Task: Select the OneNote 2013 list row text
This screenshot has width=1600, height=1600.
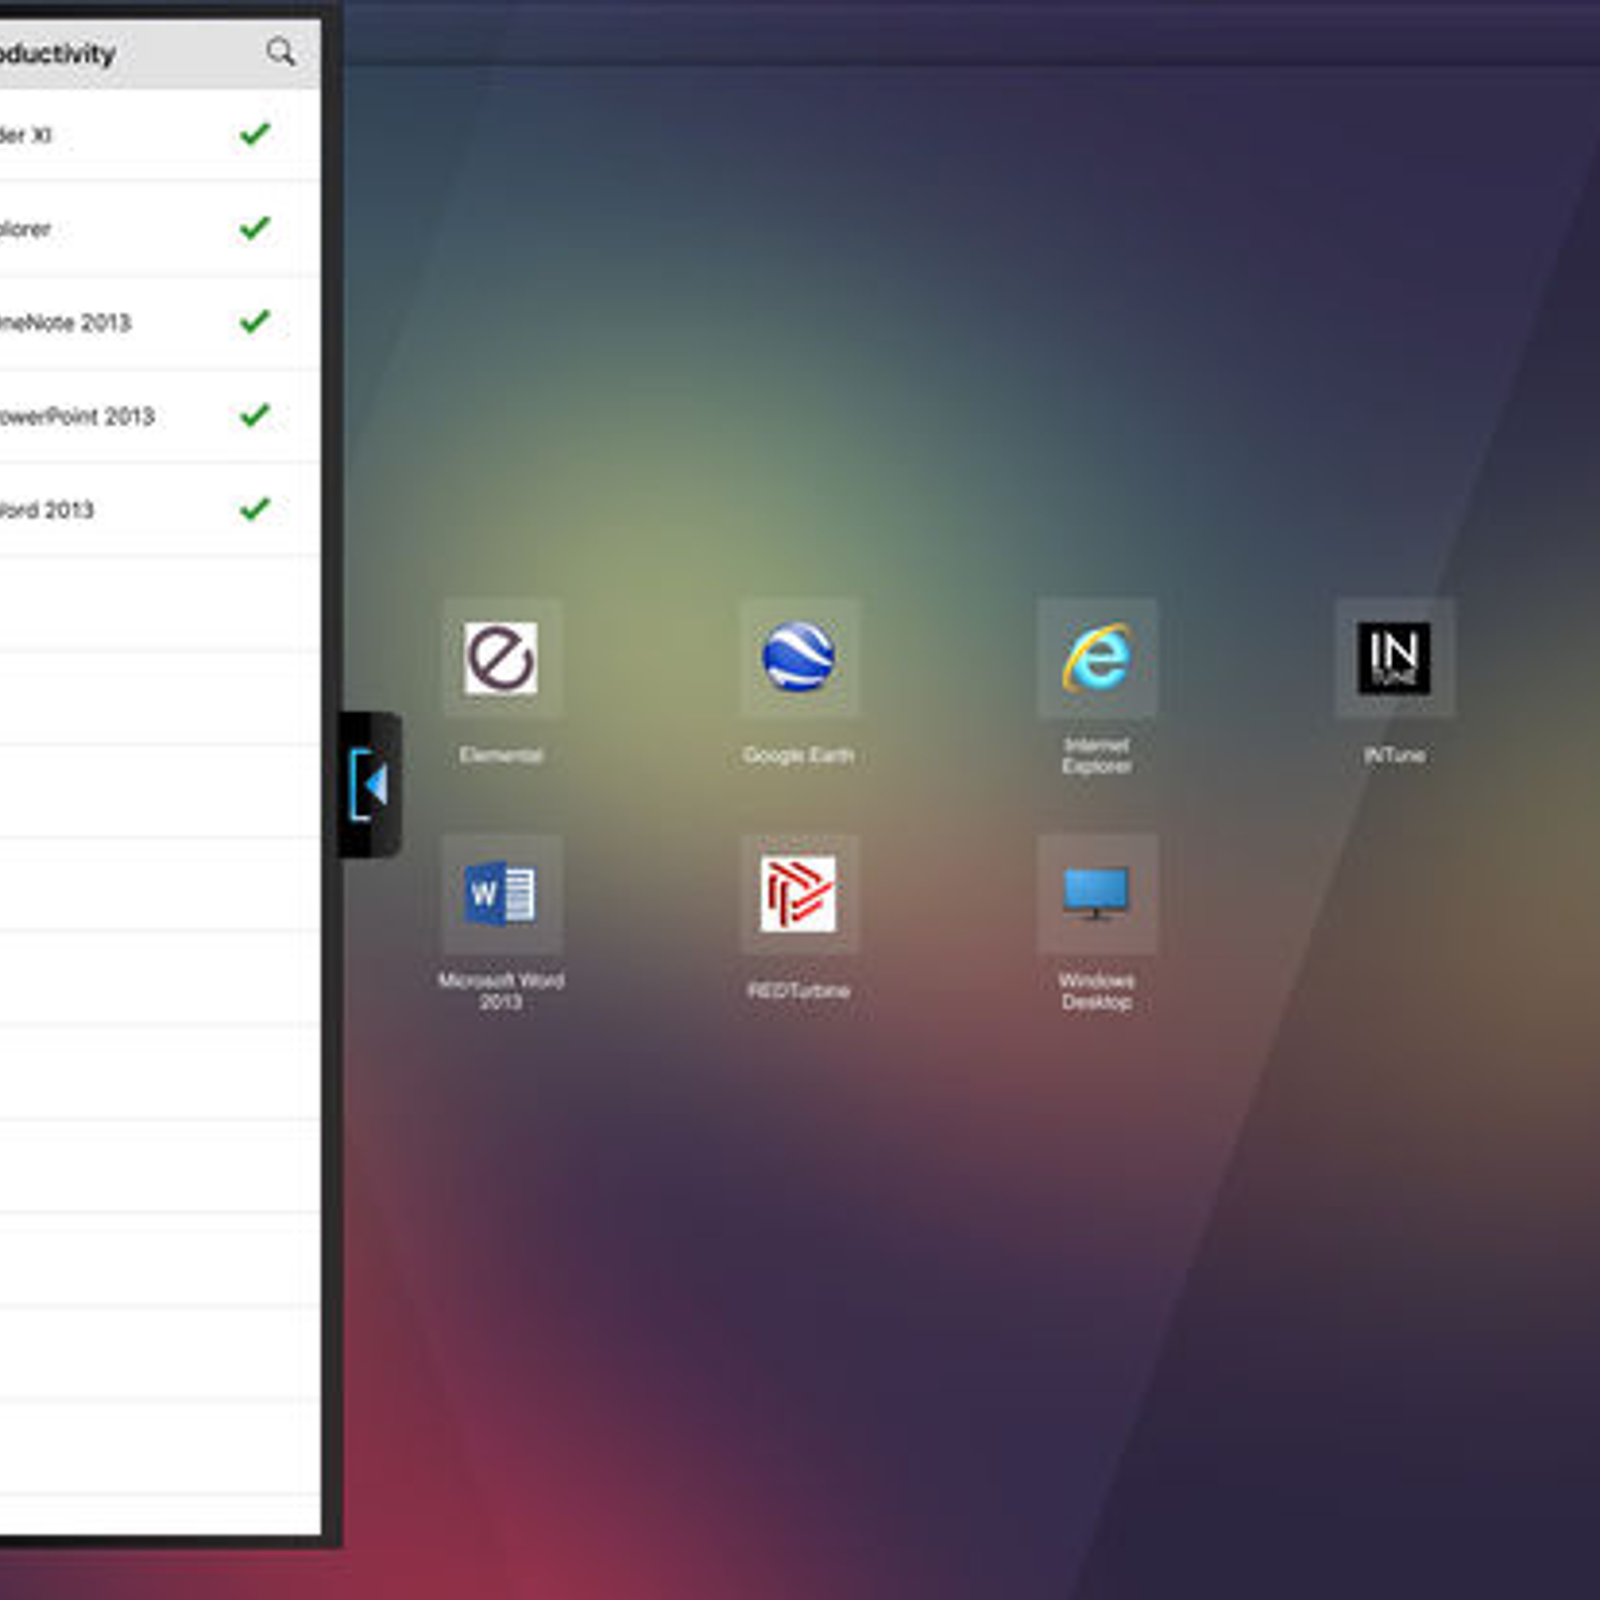Action: pyautogui.click(x=65, y=323)
